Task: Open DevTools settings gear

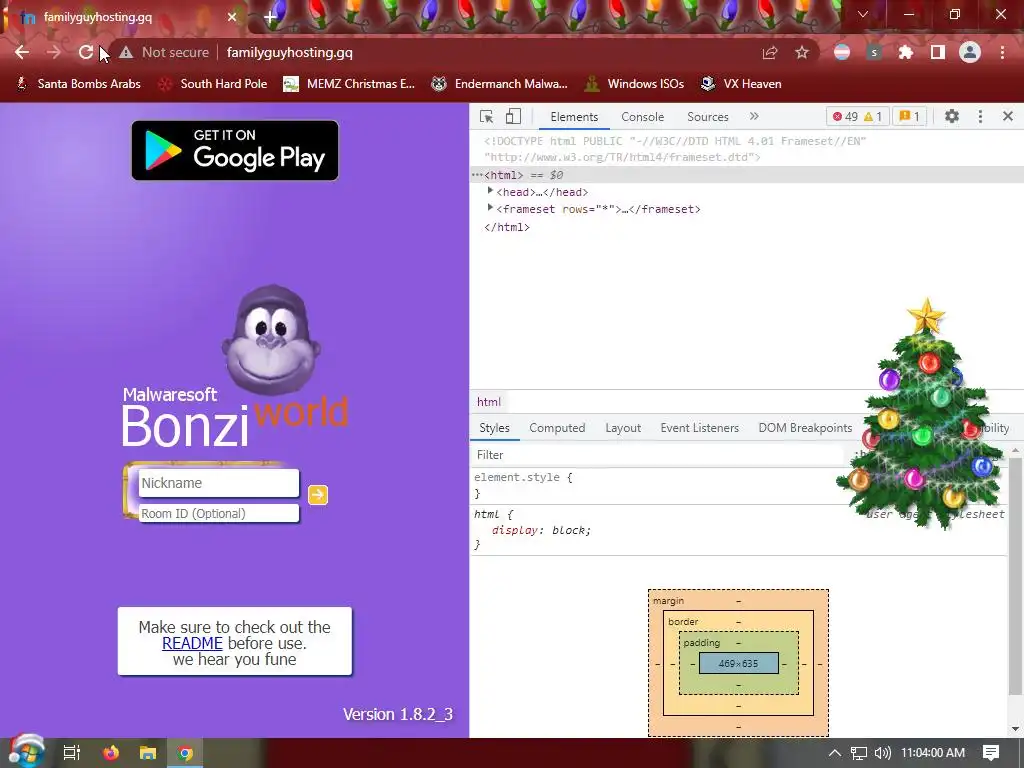Action: click(x=952, y=116)
